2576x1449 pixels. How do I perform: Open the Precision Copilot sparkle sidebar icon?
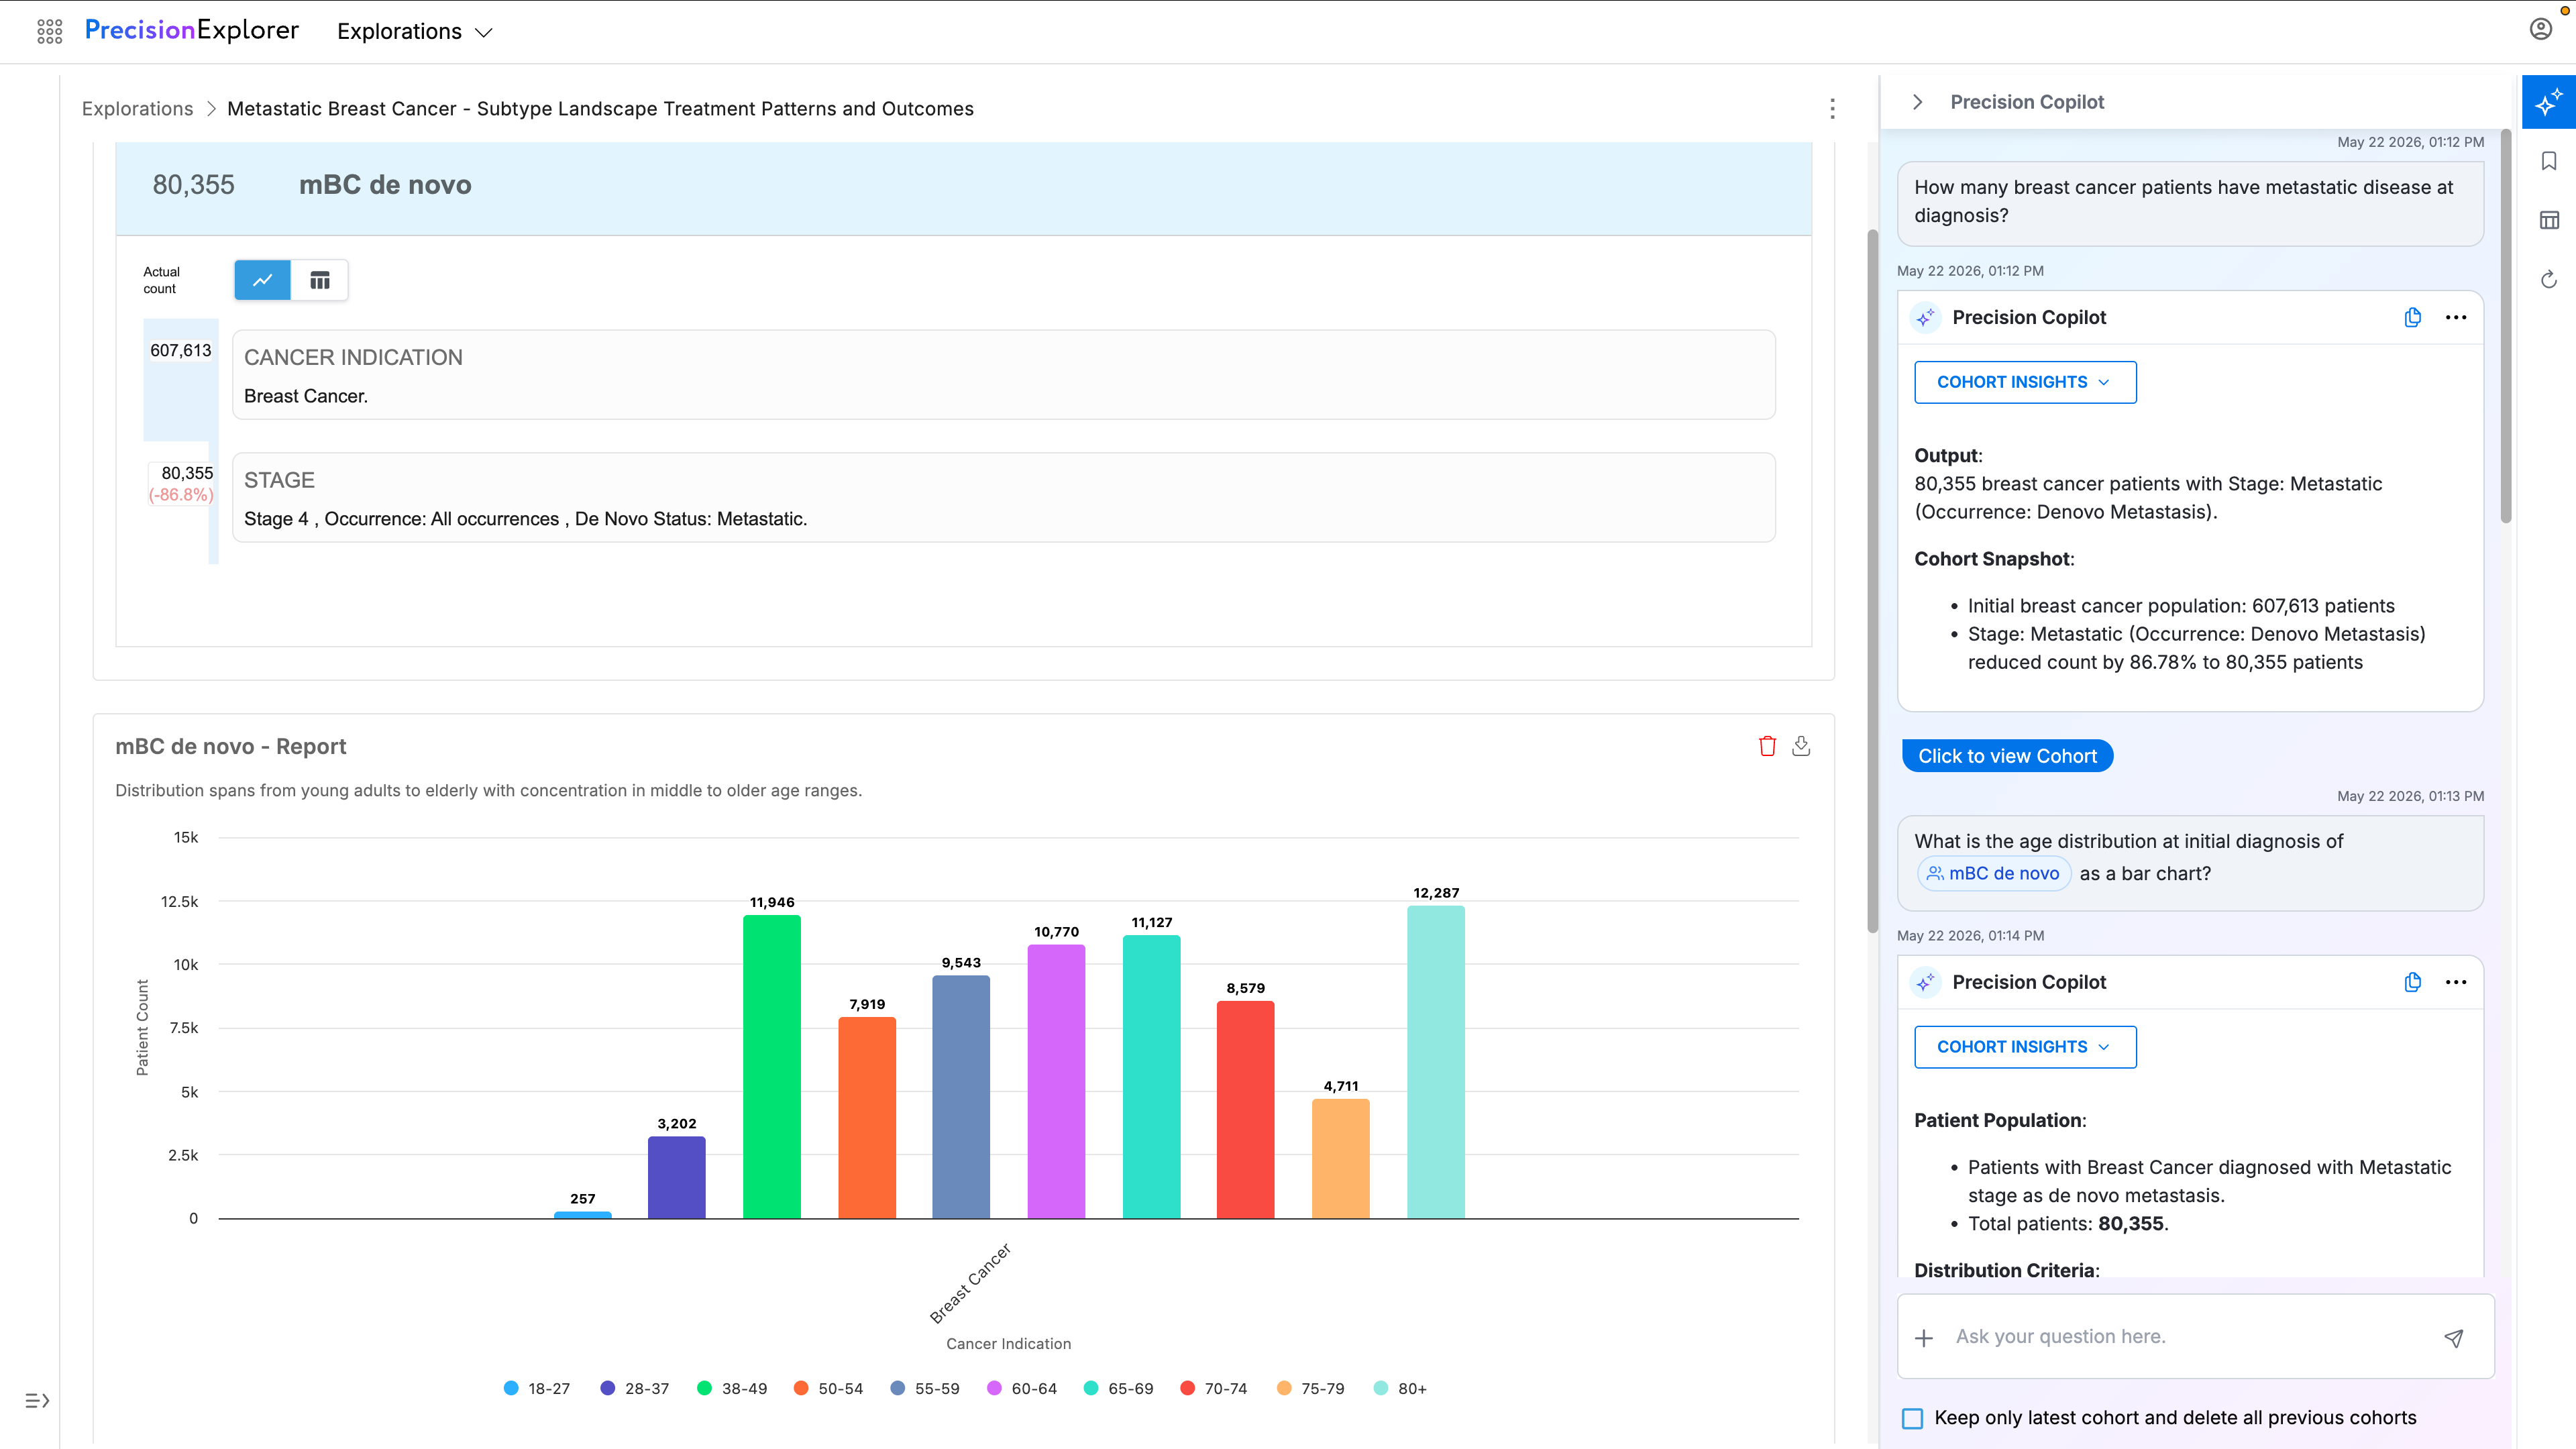(x=2548, y=102)
